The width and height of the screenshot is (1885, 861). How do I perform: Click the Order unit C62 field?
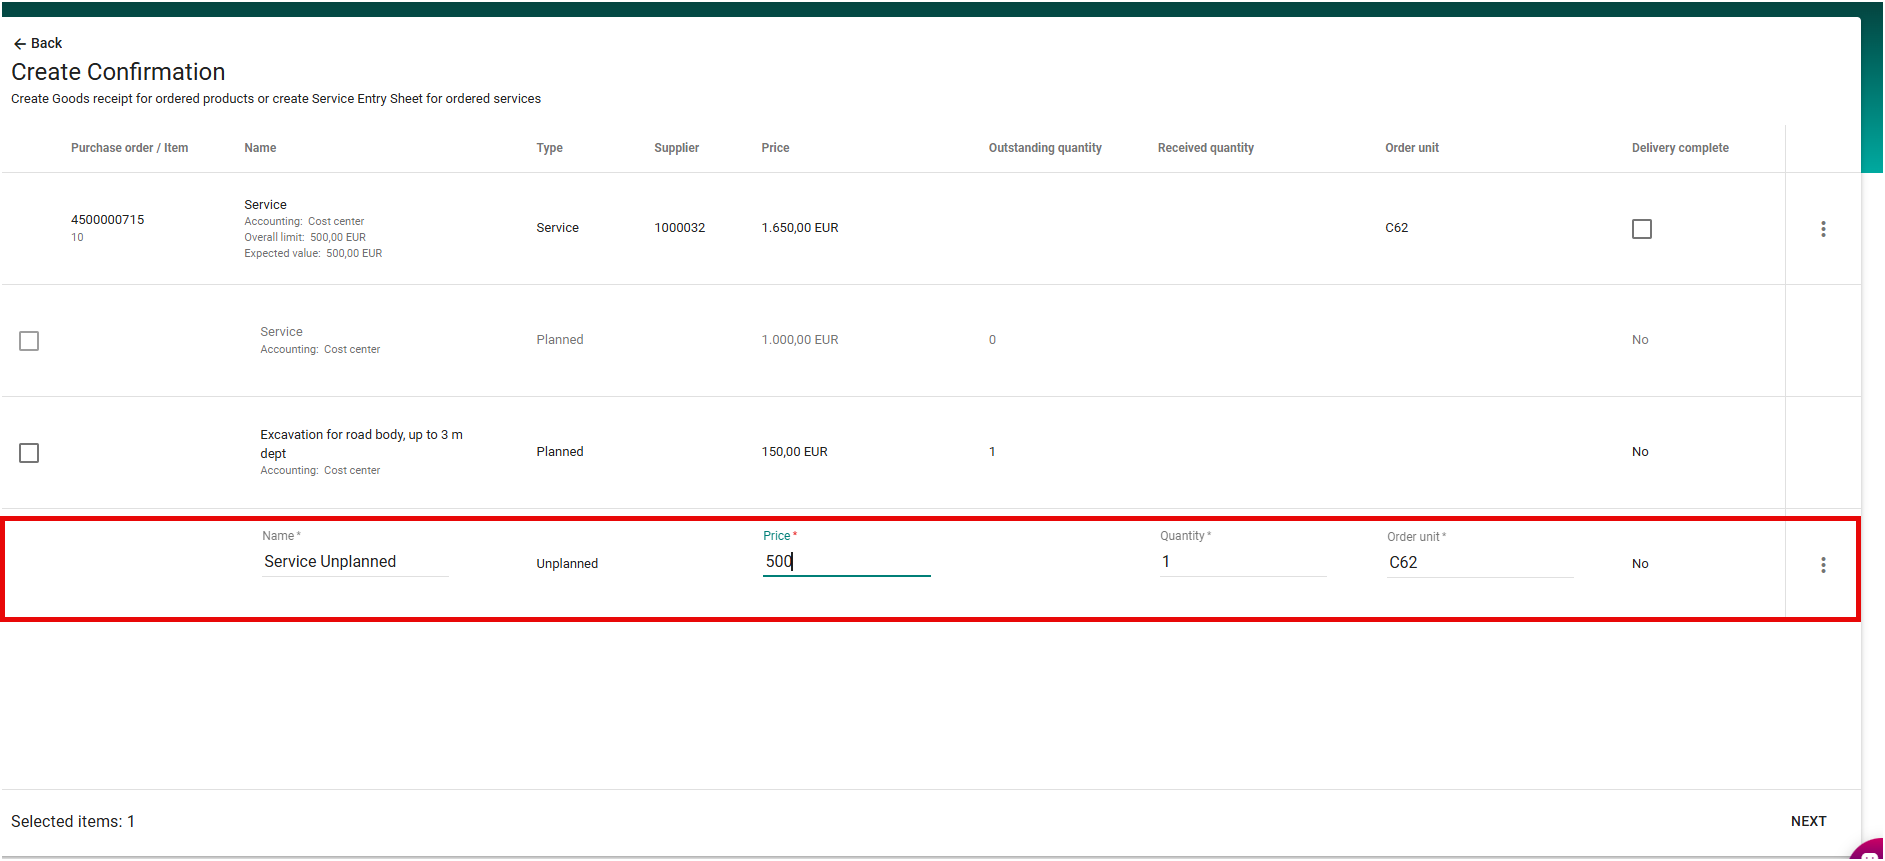1478,563
